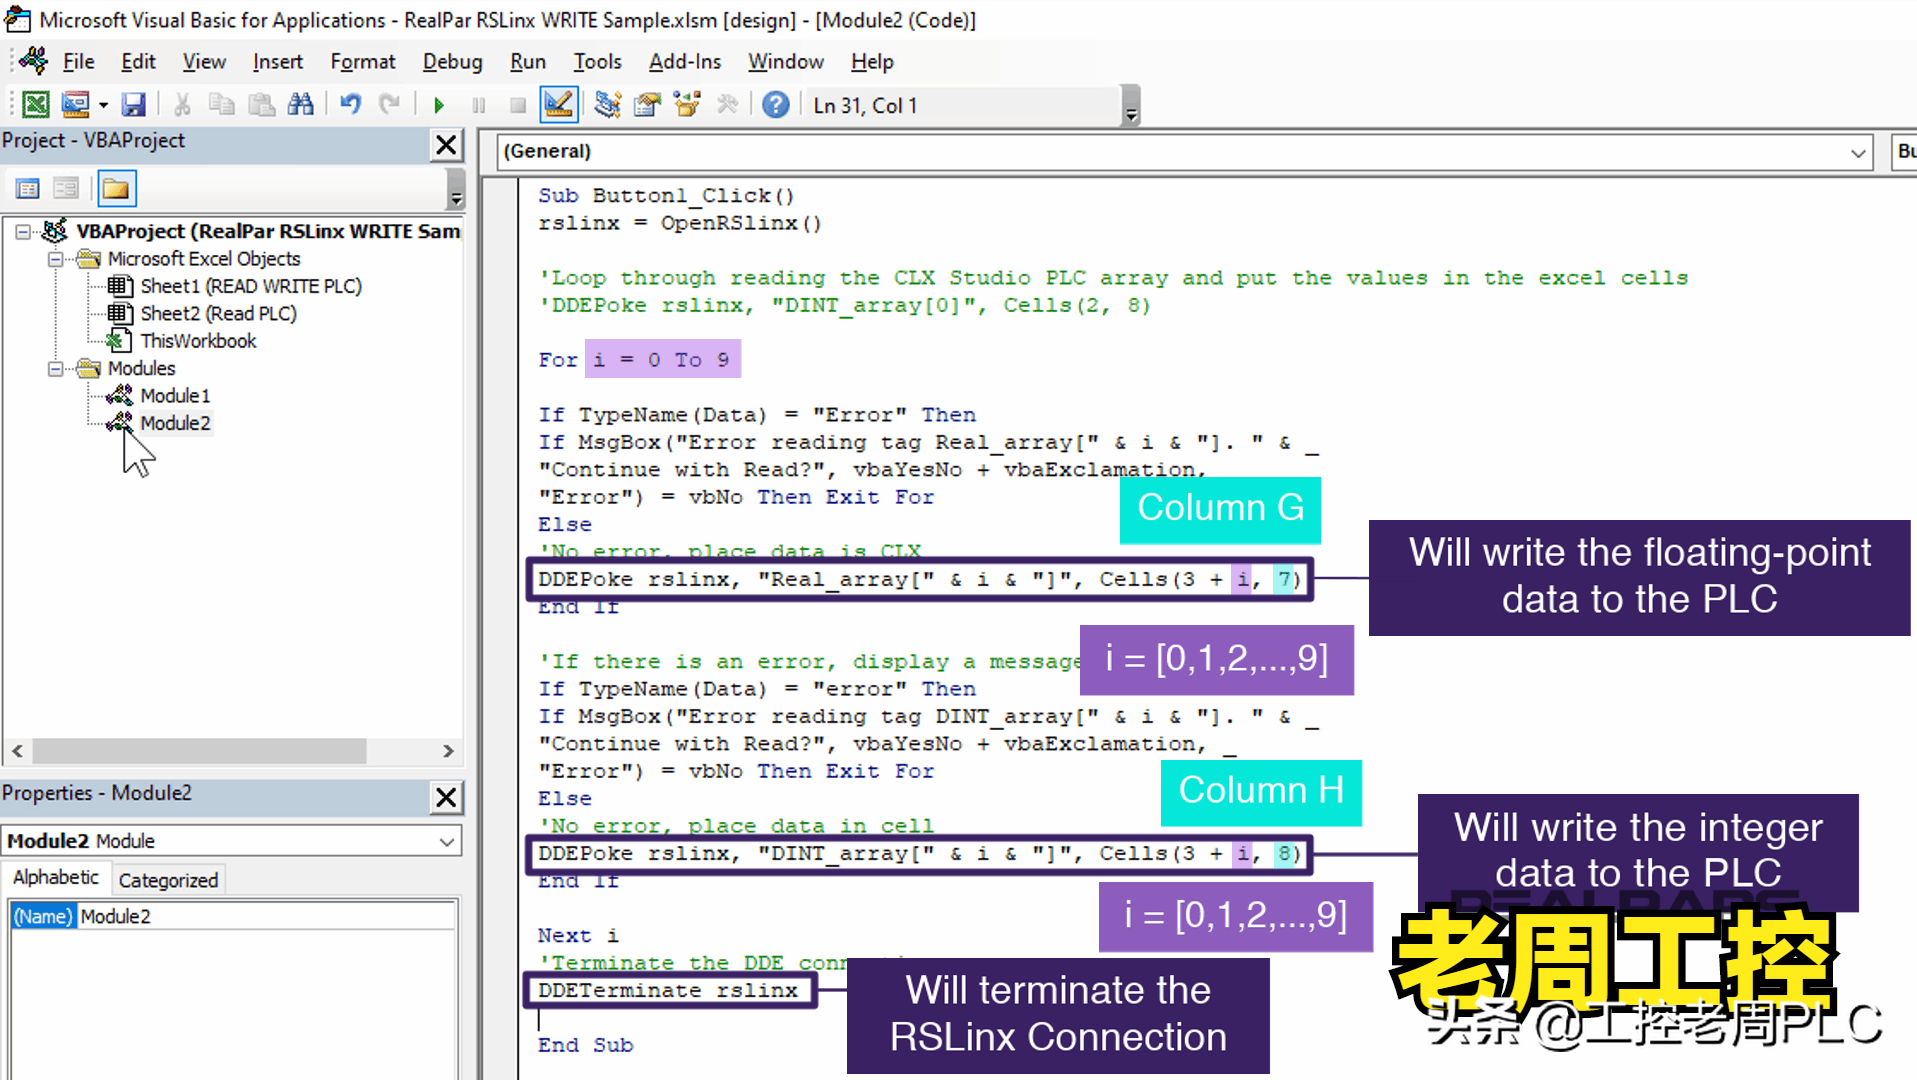
Task: Open the Module2 Module object dropdown
Action: point(446,841)
